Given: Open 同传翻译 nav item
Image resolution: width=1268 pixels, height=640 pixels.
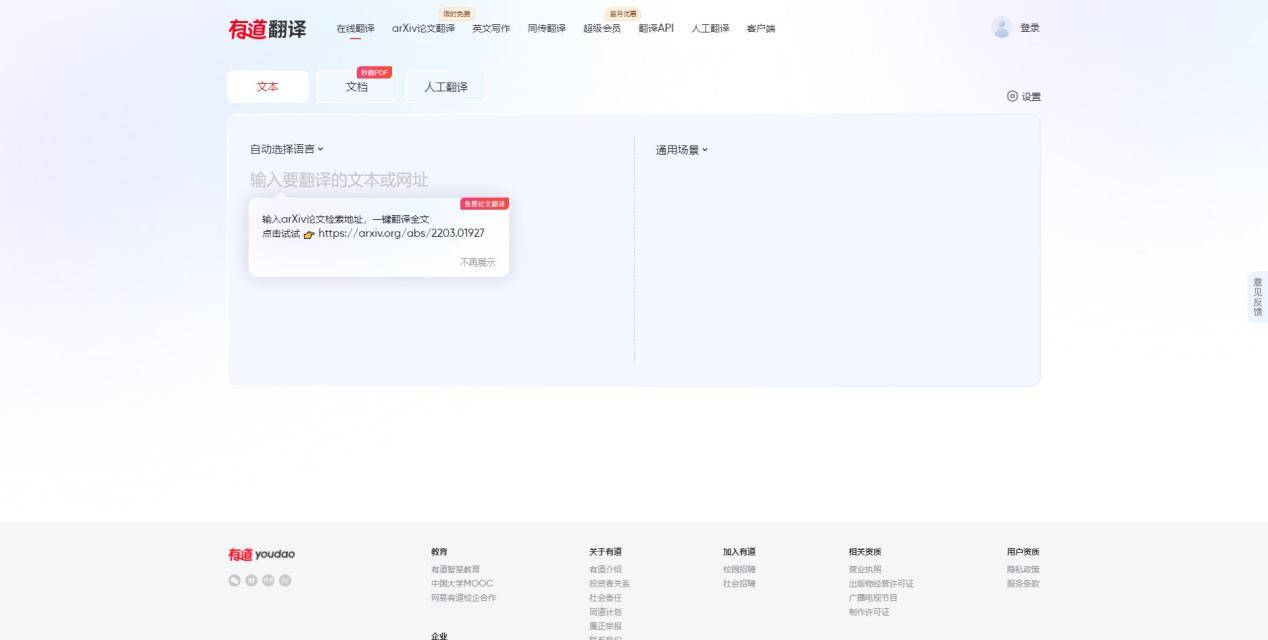Looking at the screenshot, I should pos(547,28).
